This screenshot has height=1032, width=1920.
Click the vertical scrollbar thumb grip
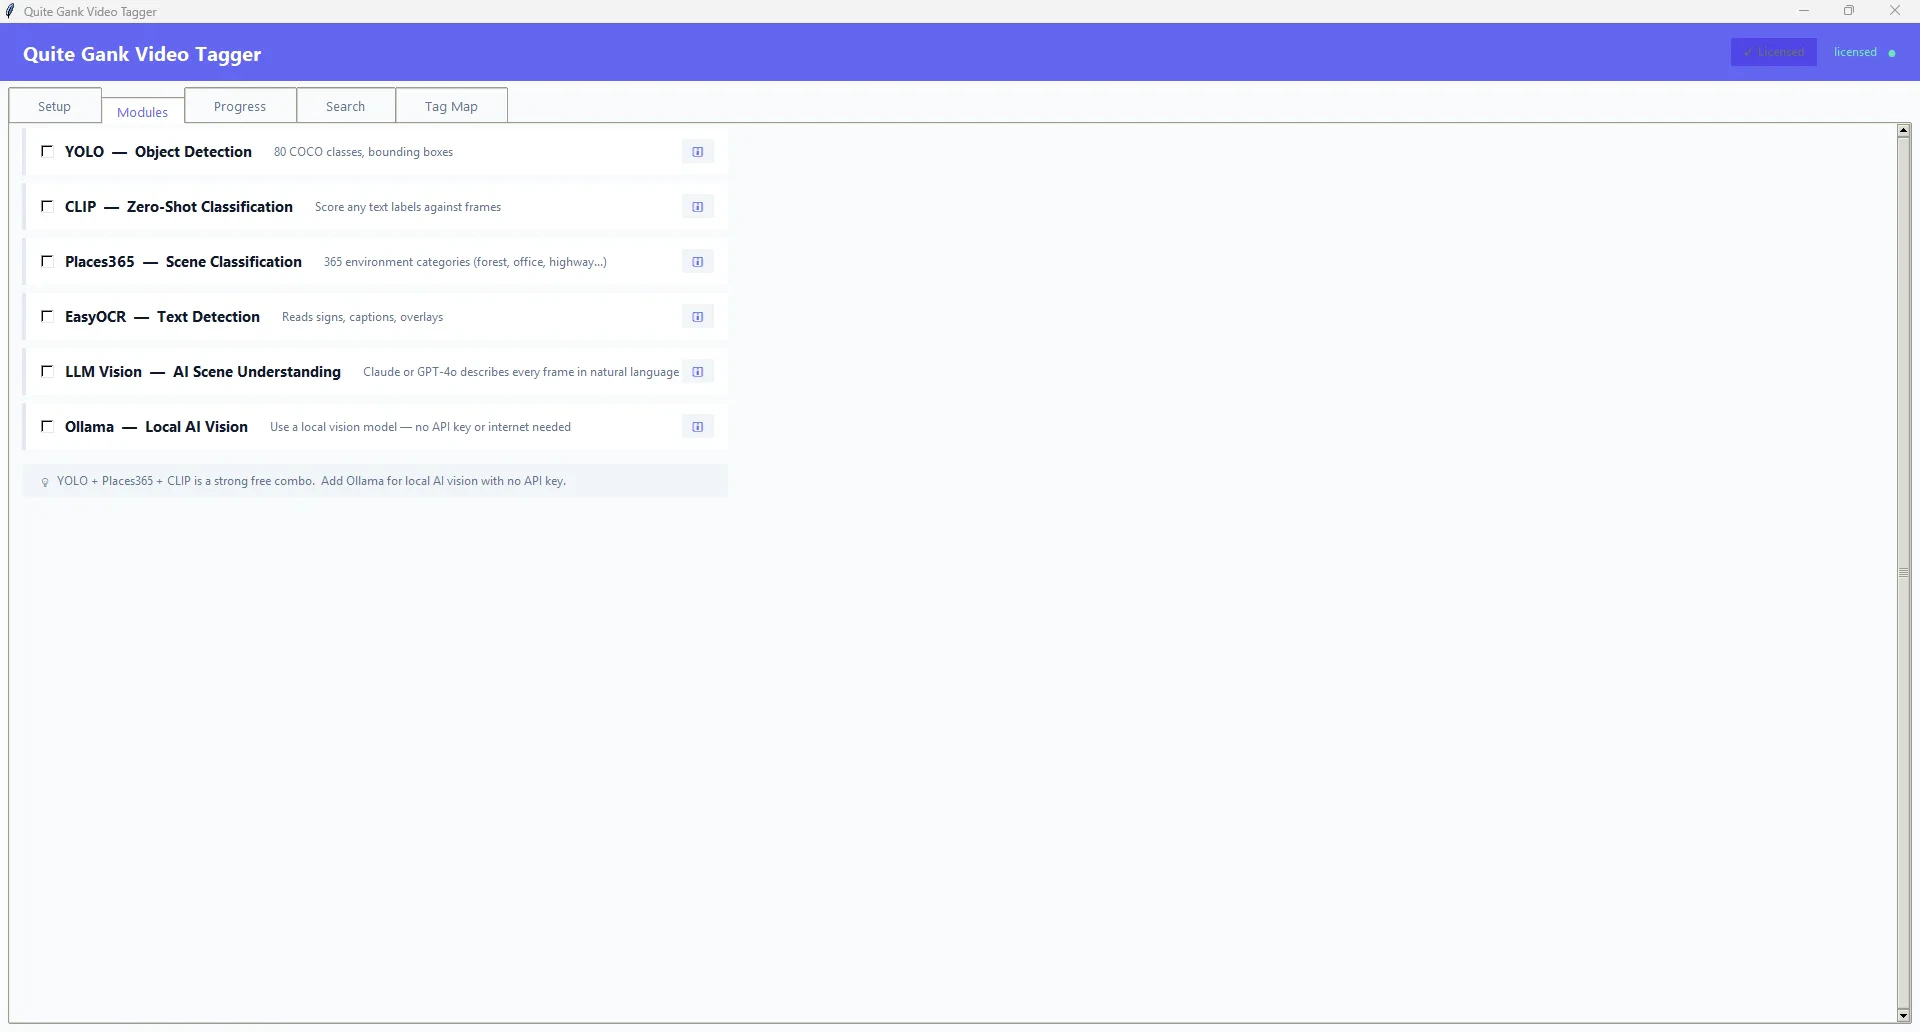[1904, 573]
